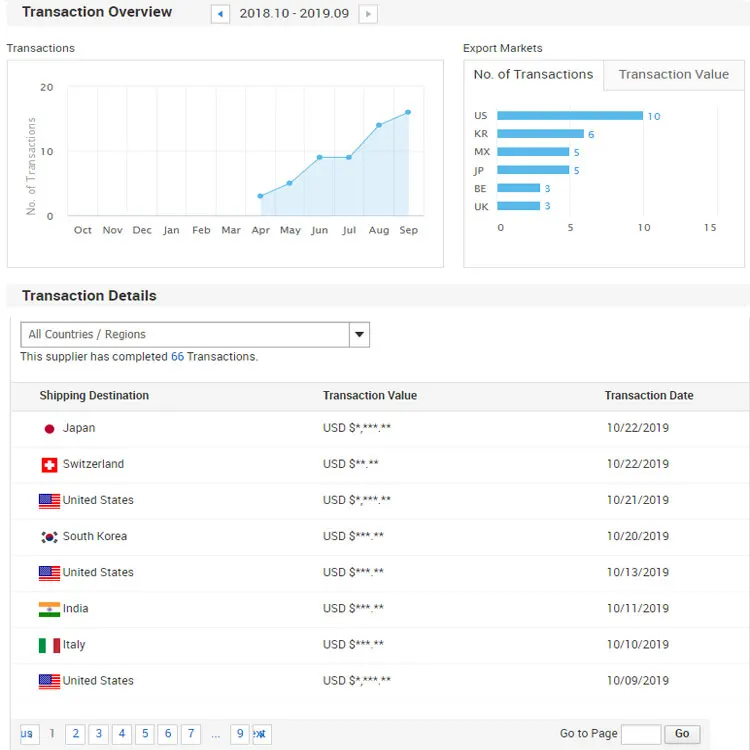The image size is (750, 750).
Task: Click the next page arrow in pagination
Action: (261, 734)
